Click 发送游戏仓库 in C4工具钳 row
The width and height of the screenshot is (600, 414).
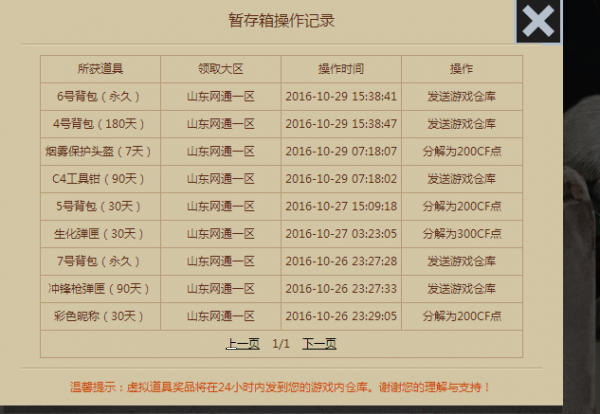[x=461, y=179]
